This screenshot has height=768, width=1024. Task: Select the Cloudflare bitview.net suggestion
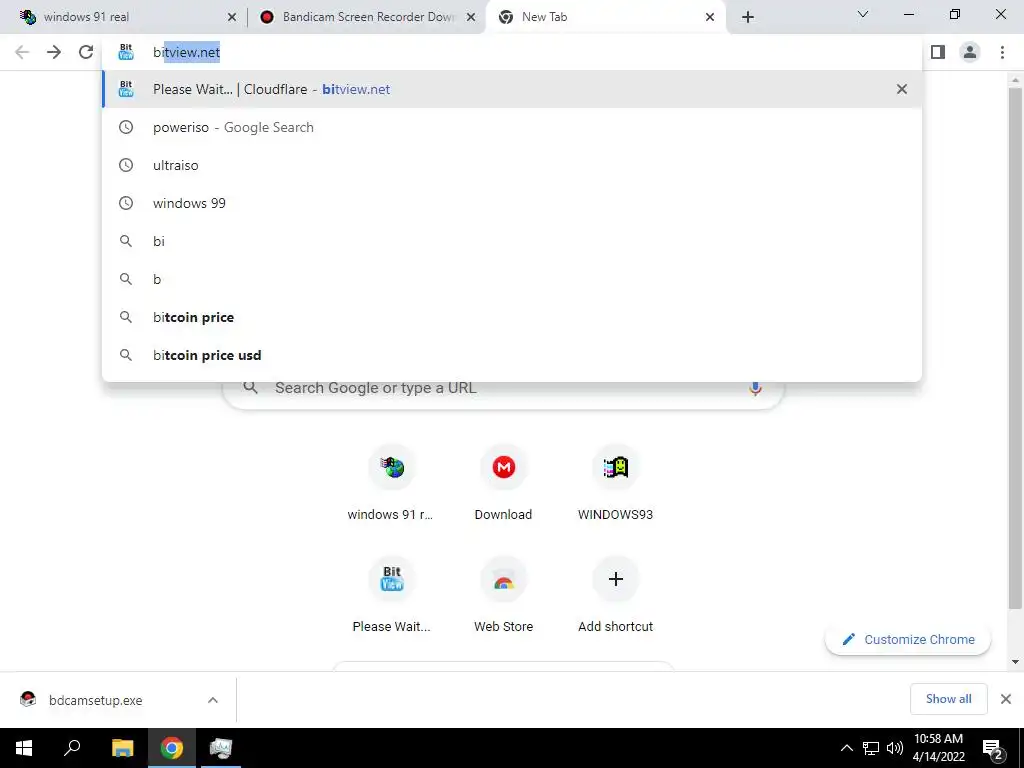[512, 89]
